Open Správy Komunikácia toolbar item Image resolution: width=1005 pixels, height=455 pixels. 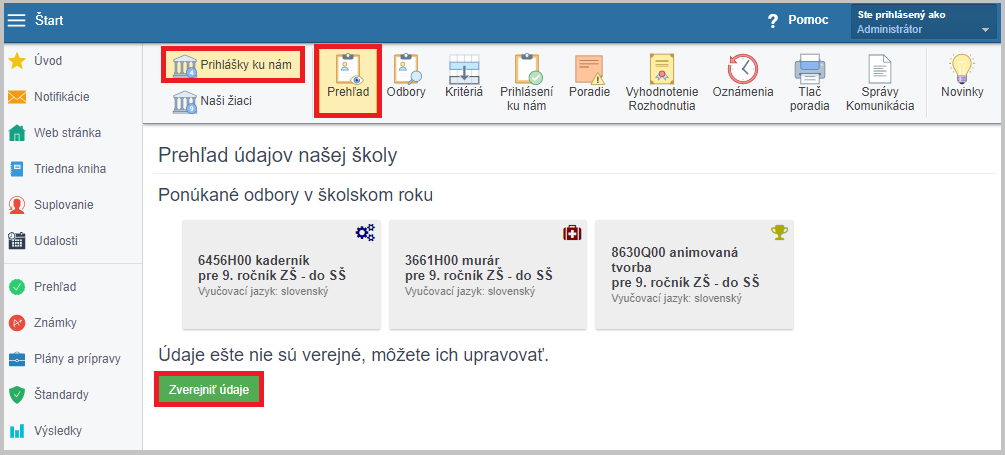coord(880,83)
